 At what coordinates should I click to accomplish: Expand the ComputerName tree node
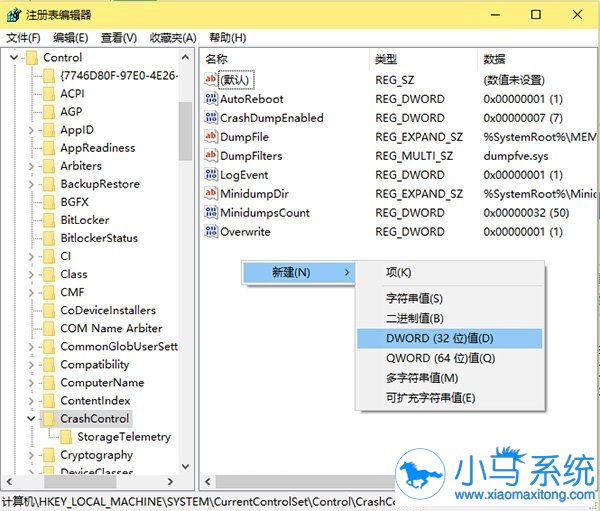pos(31,383)
